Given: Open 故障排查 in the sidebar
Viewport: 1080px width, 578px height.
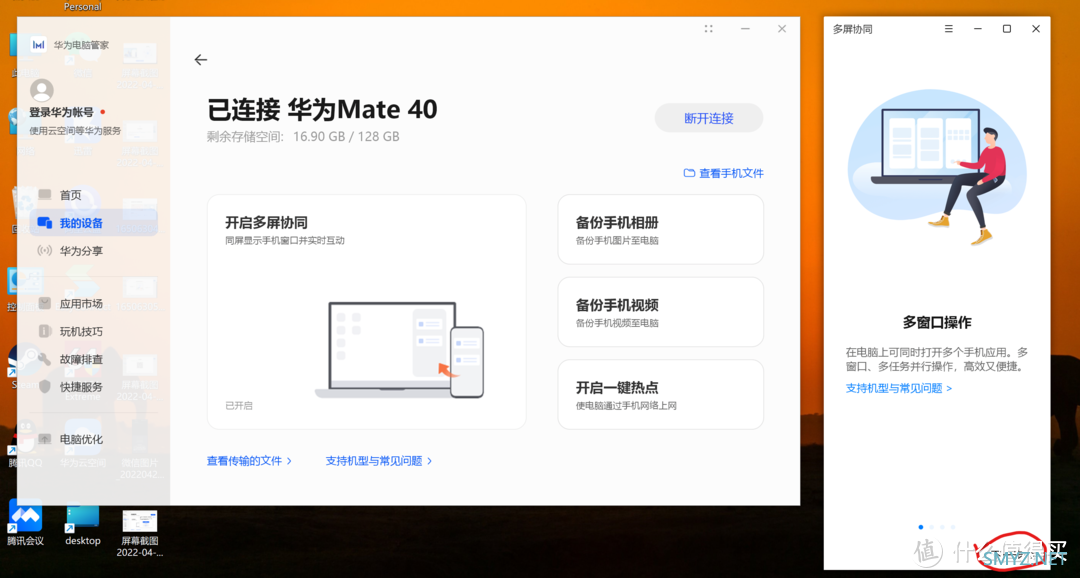Looking at the screenshot, I should pyautogui.click(x=93, y=359).
